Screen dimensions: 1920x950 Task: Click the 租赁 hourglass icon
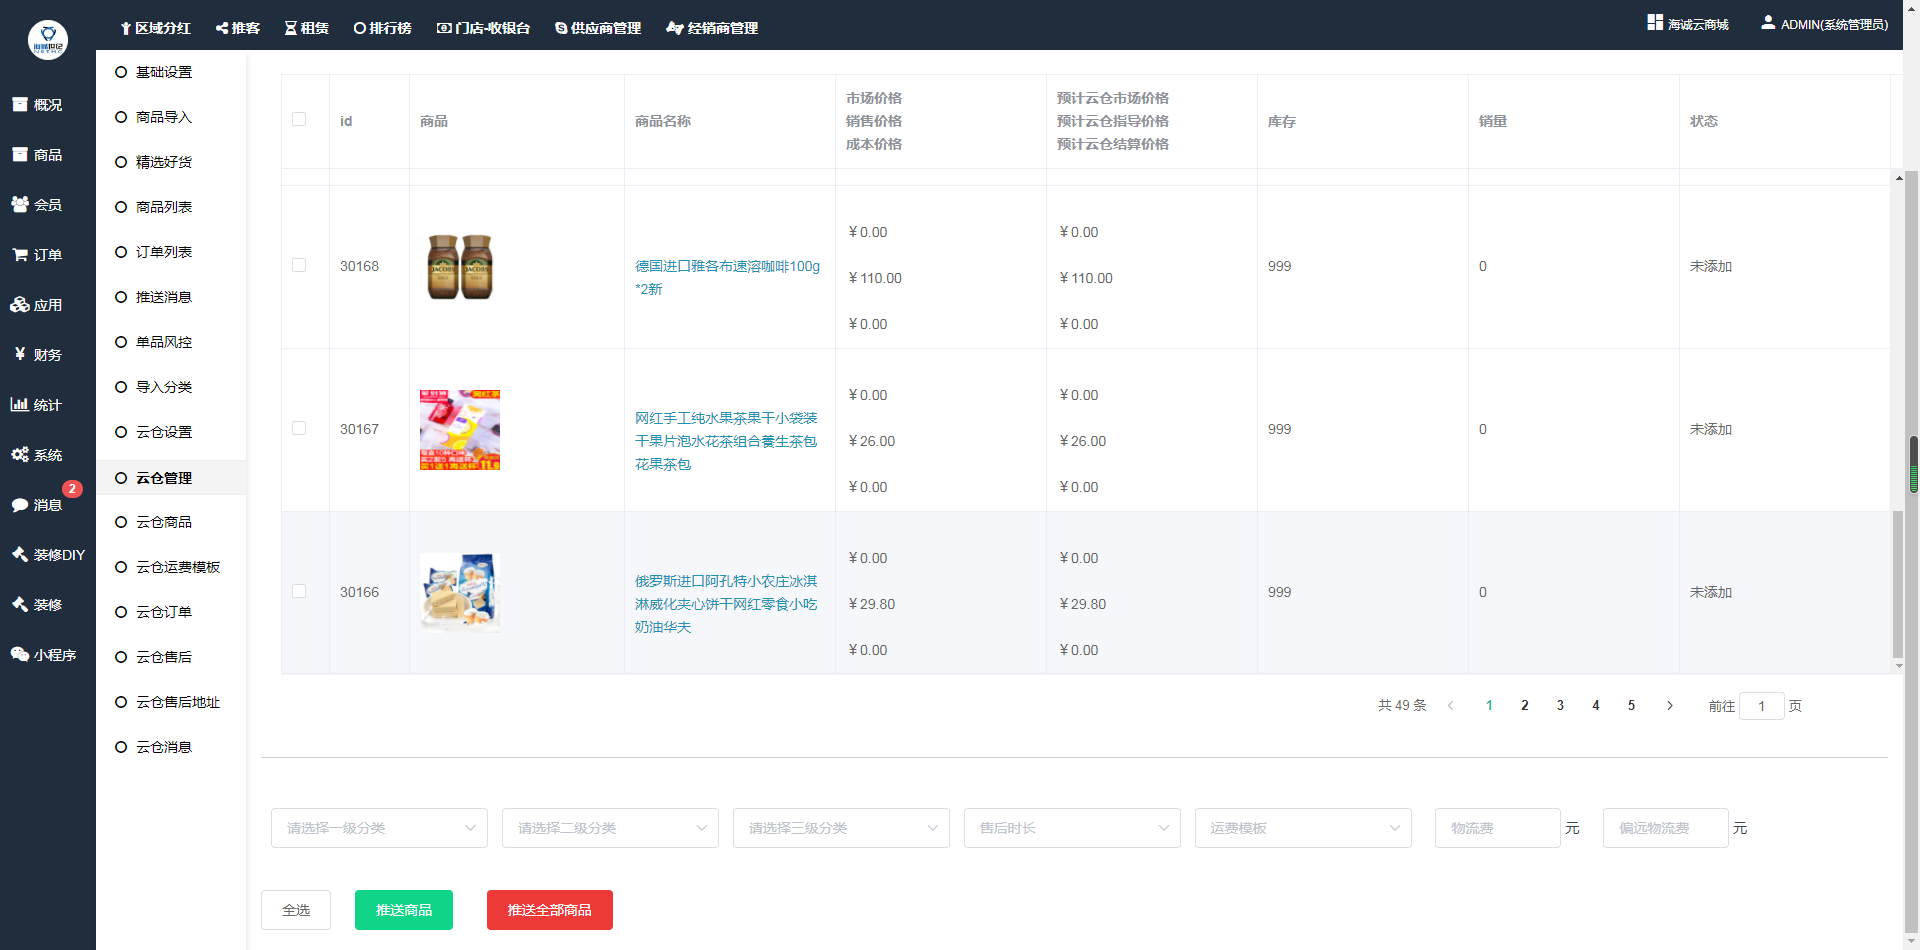(291, 28)
